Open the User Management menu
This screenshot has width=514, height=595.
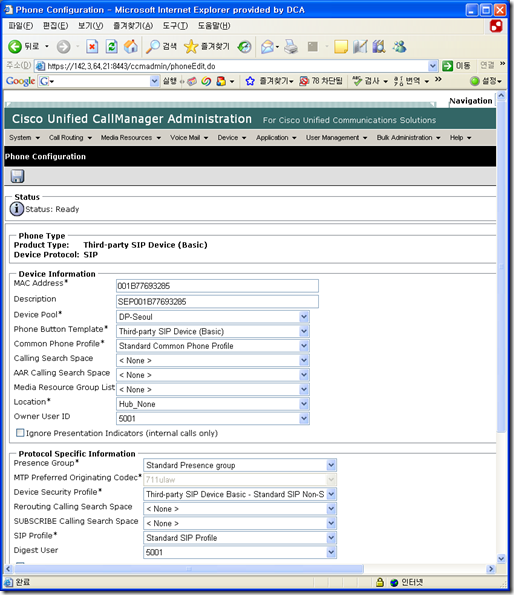(x=336, y=137)
